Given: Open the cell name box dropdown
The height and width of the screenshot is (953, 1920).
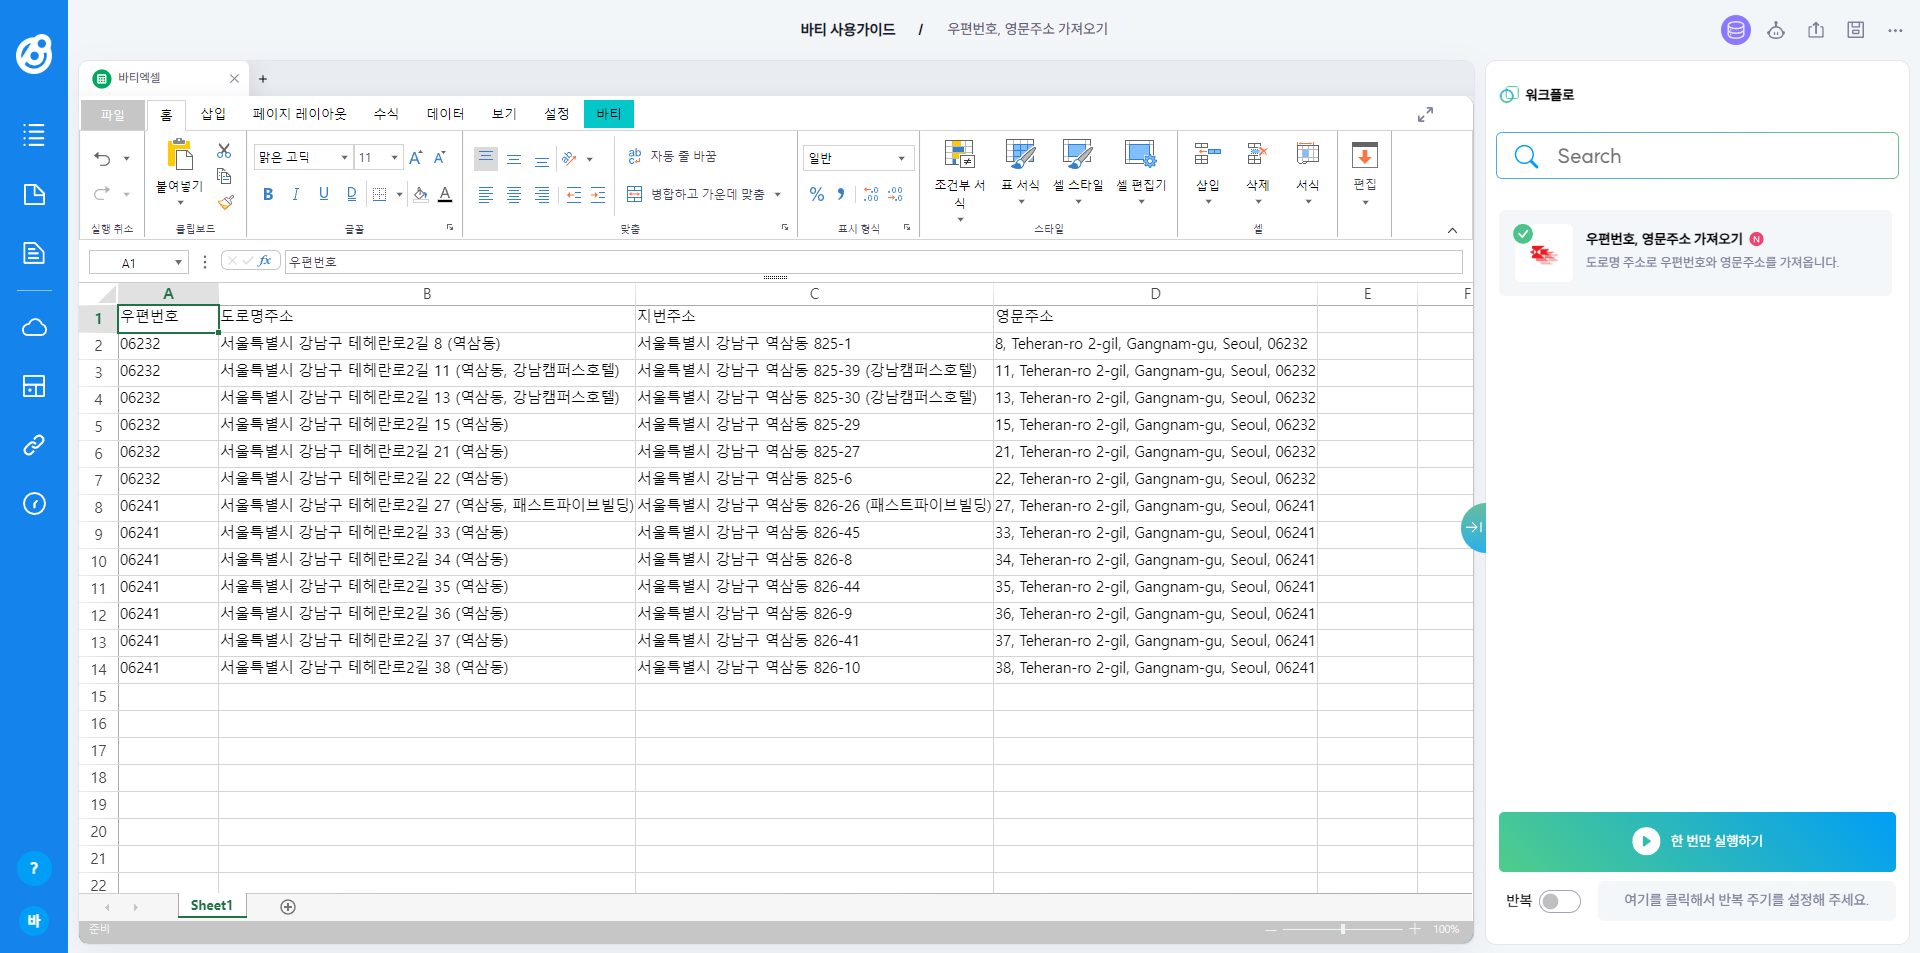Looking at the screenshot, I should 178,263.
